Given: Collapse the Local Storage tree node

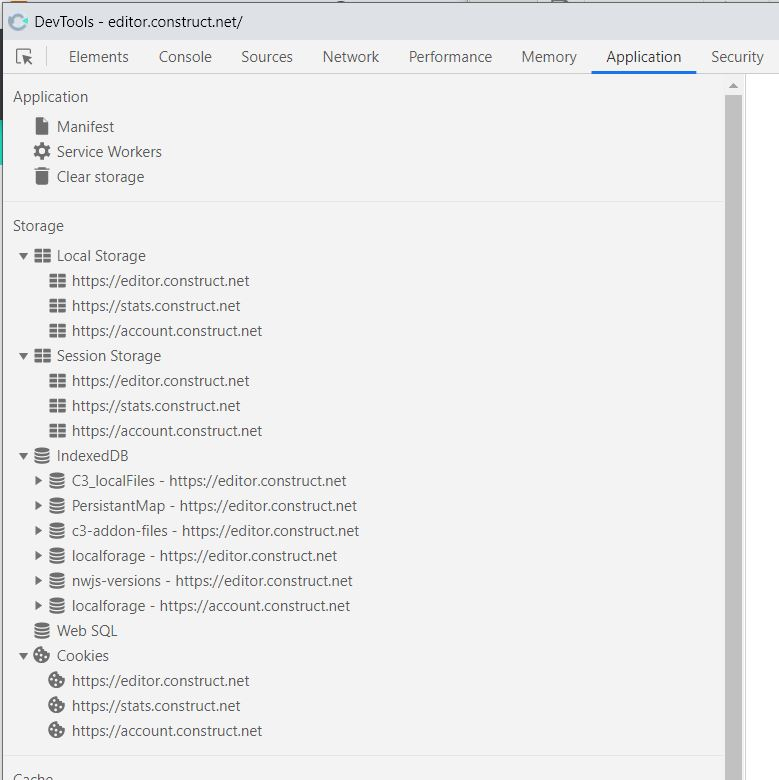Looking at the screenshot, I should tap(23, 256).
